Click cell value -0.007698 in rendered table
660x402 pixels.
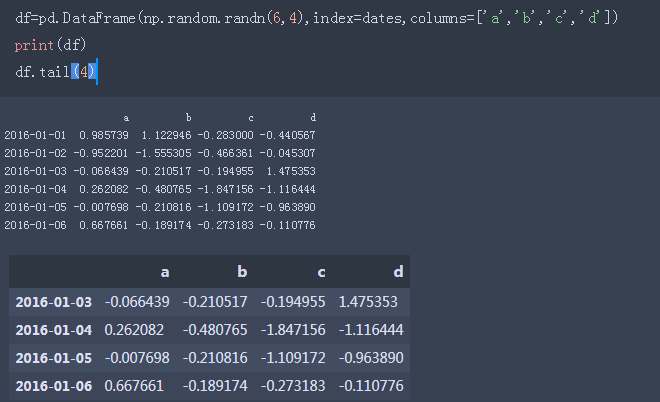(137, 358)
